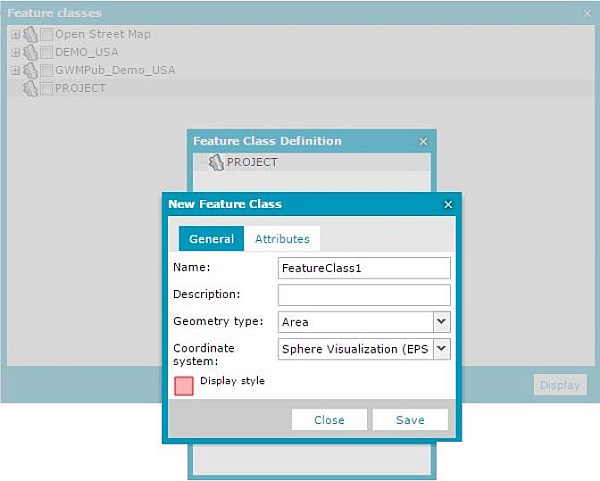Click the Open Street Map layer icon

click(x=31, y=34)
